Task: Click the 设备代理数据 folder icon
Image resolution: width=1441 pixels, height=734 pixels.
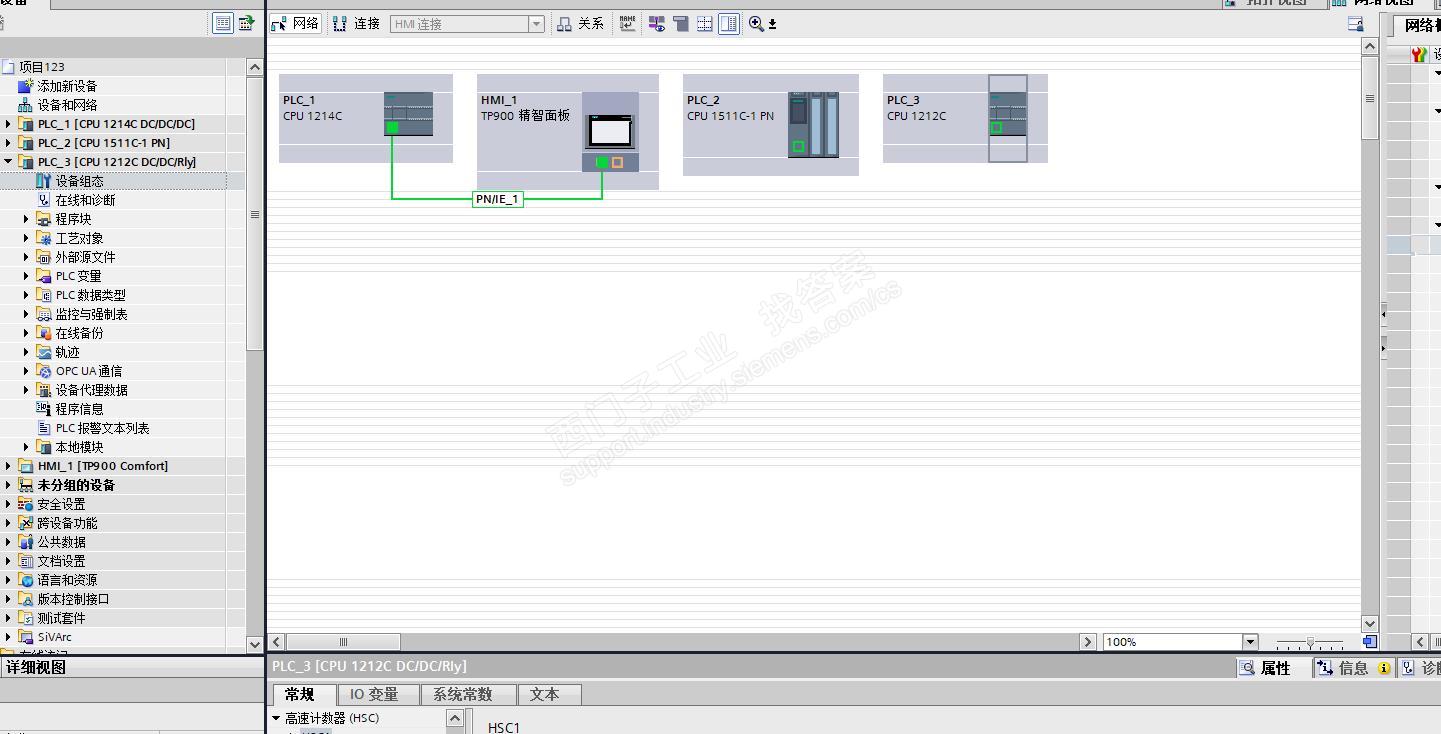Action: point(44,390)
